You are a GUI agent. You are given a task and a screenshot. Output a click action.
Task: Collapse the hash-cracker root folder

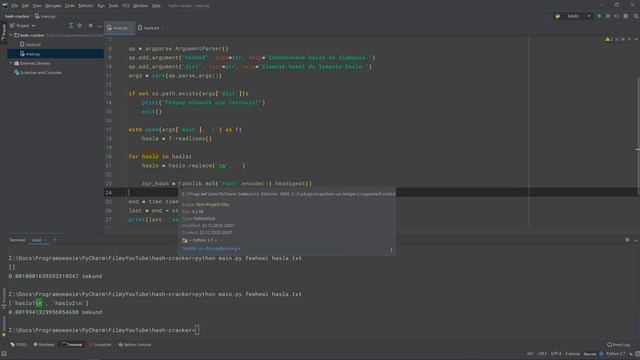coord(11,36)
